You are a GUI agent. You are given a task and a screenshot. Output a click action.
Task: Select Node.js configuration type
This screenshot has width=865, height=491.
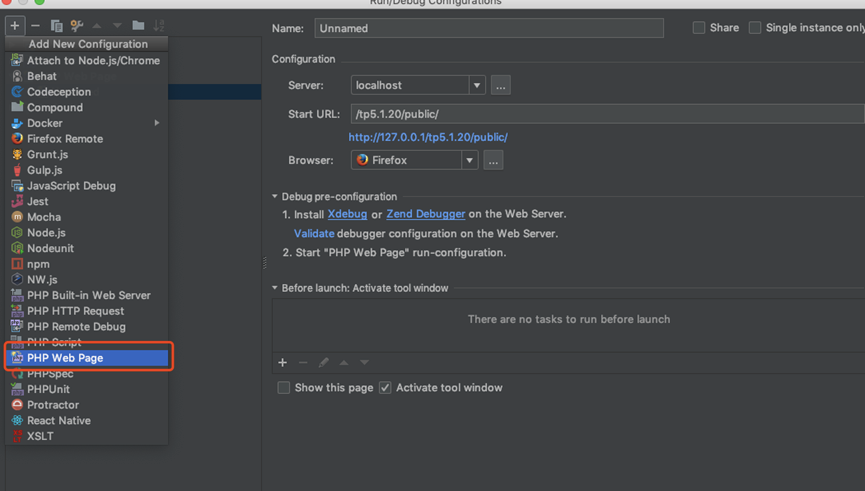(87, 233)
